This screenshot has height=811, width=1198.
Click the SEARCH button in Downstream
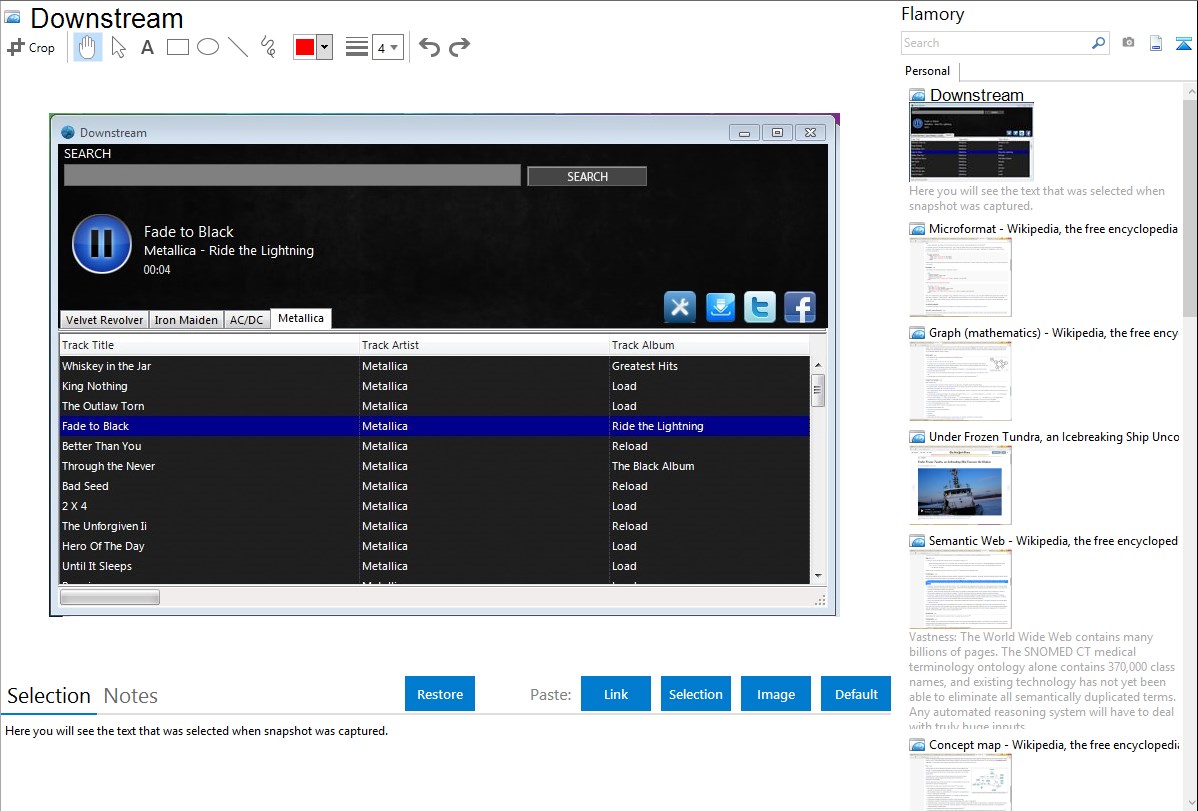(587, 177)
